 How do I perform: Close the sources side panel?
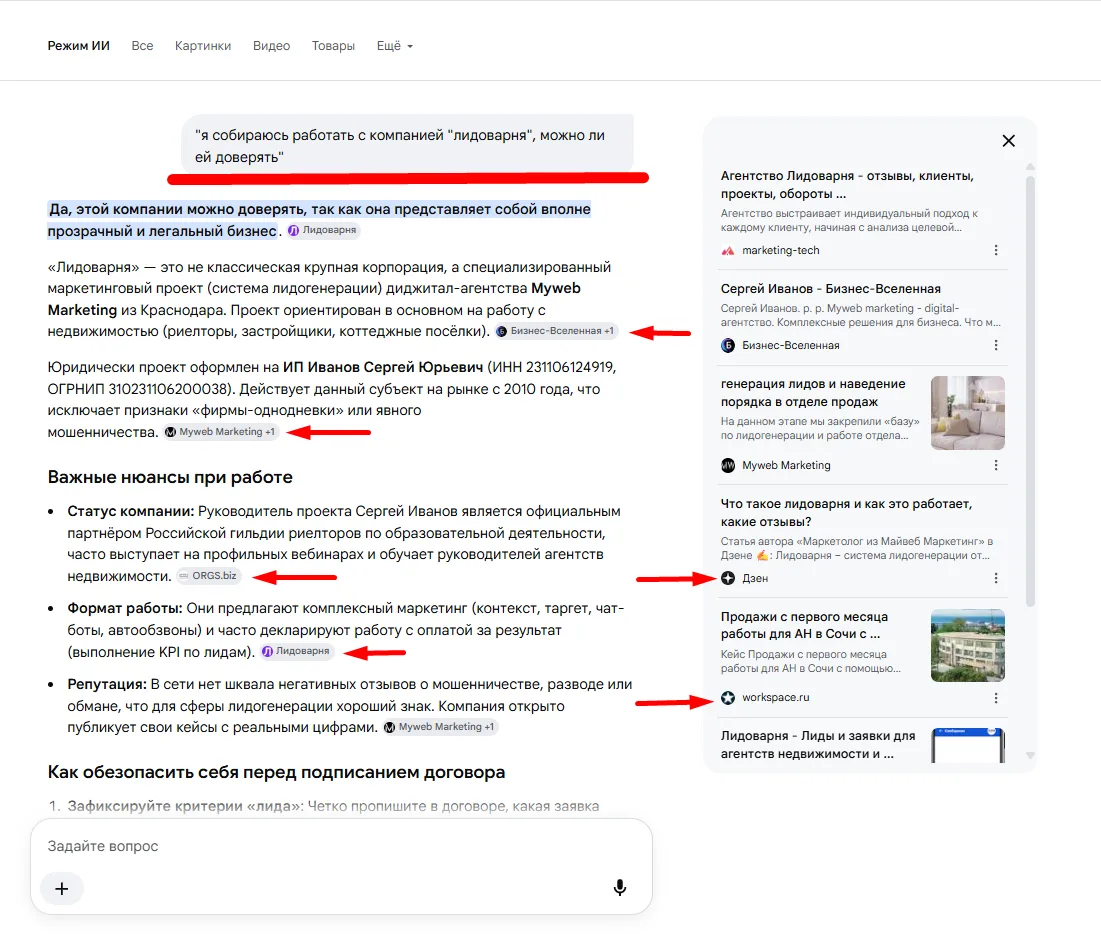[1008, 140]
